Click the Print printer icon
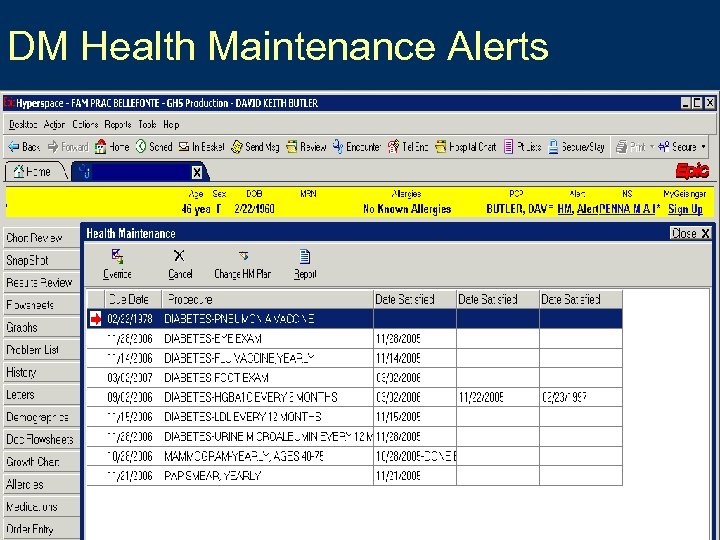720x540 pixels. (621, 147)
